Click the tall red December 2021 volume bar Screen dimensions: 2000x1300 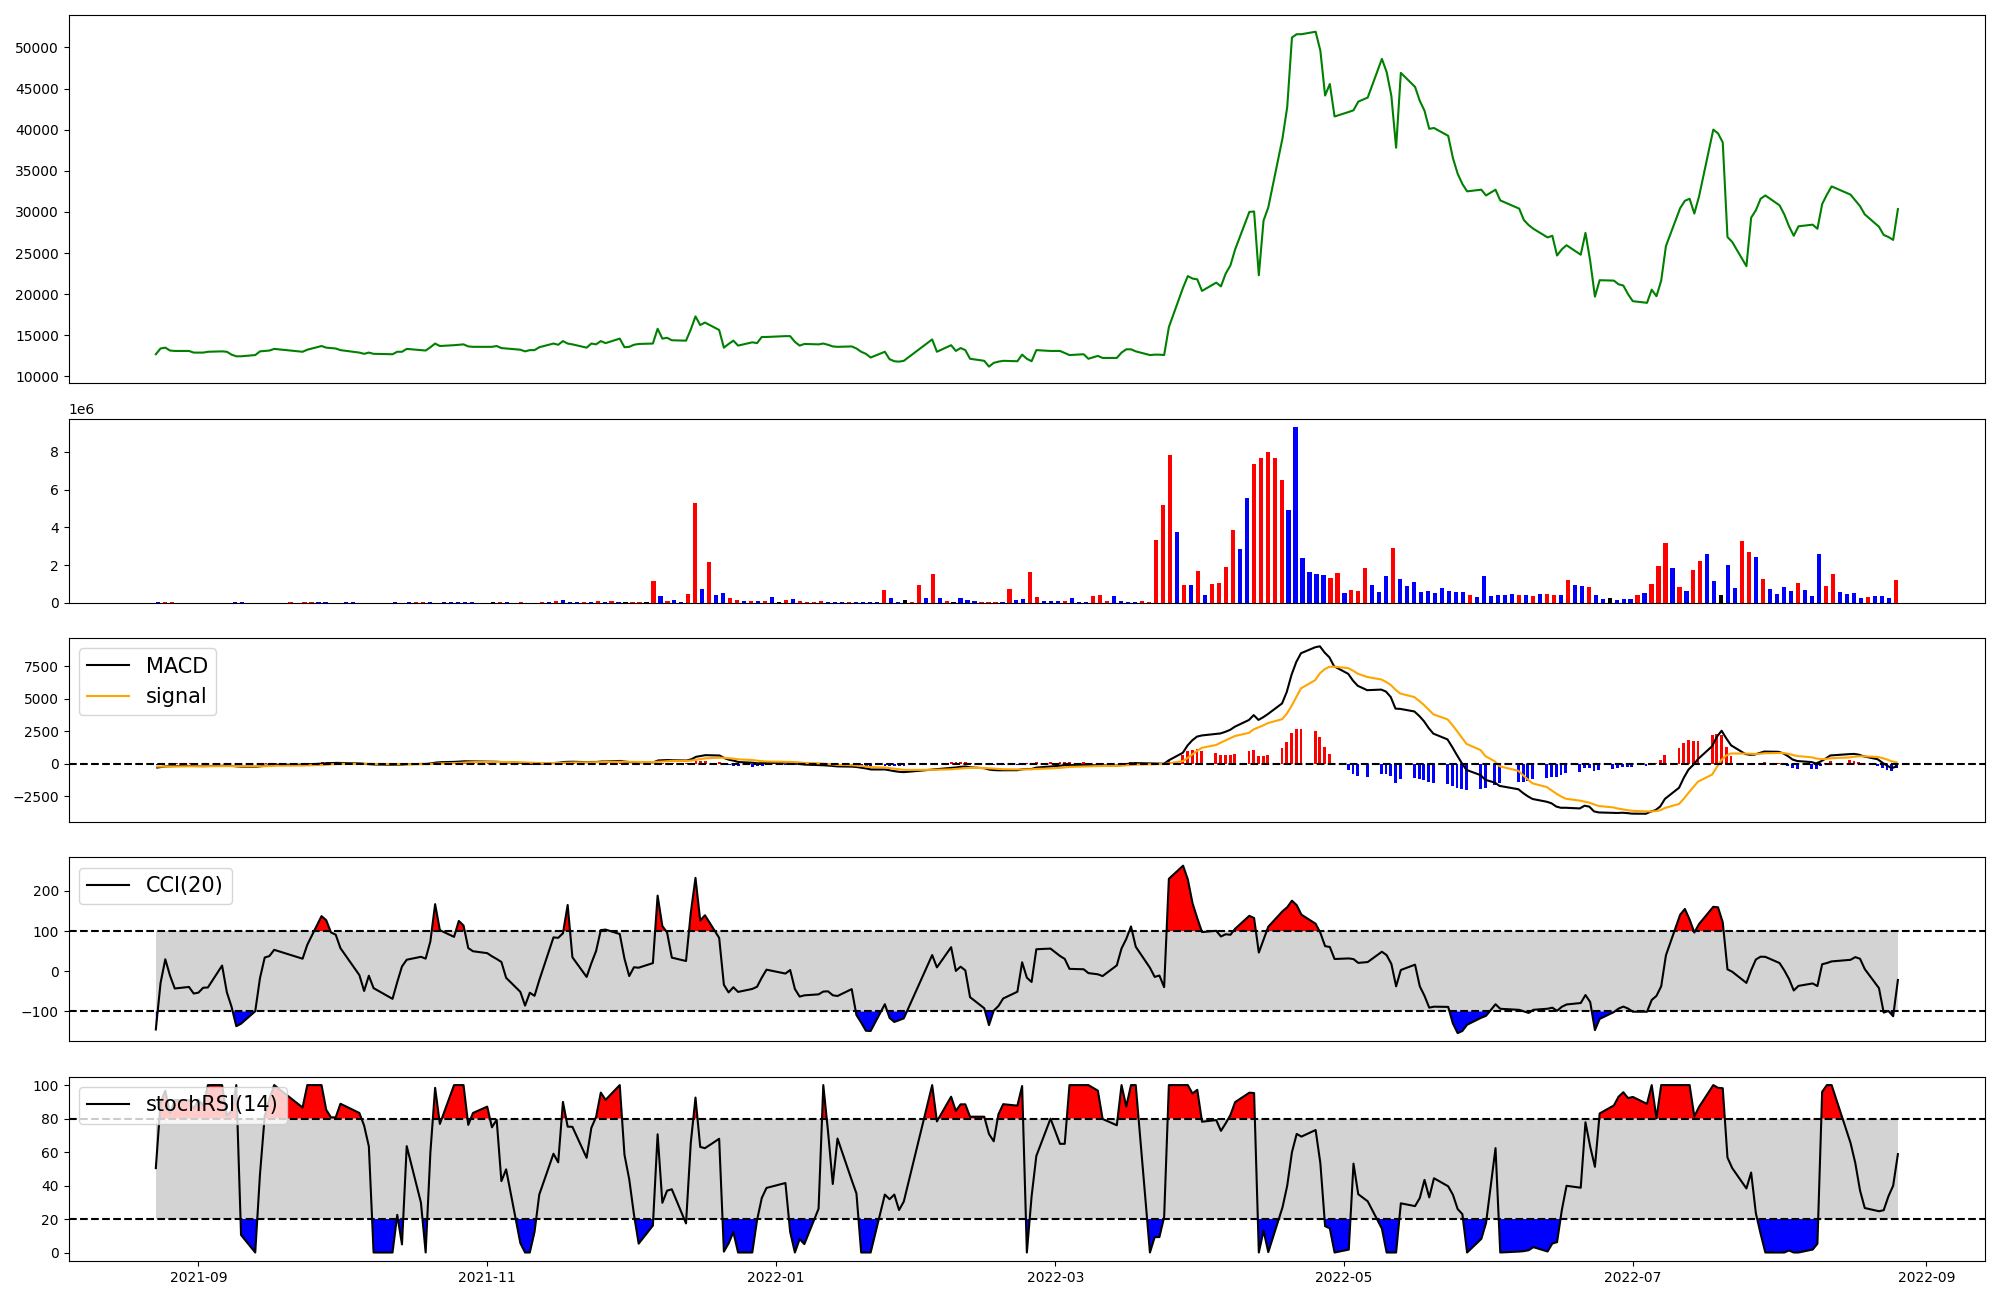[x=695, y=553]
